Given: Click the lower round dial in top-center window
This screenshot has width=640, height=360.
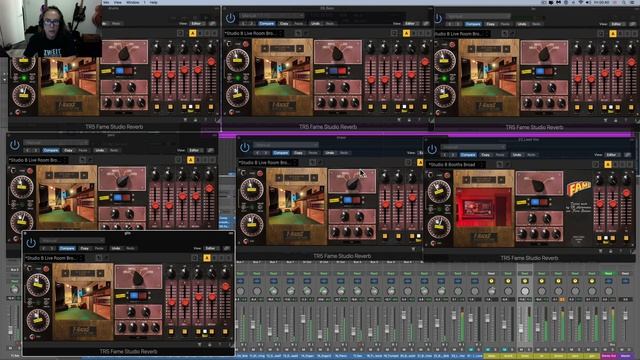Looking at the screenshot, I should coord(238,96).
